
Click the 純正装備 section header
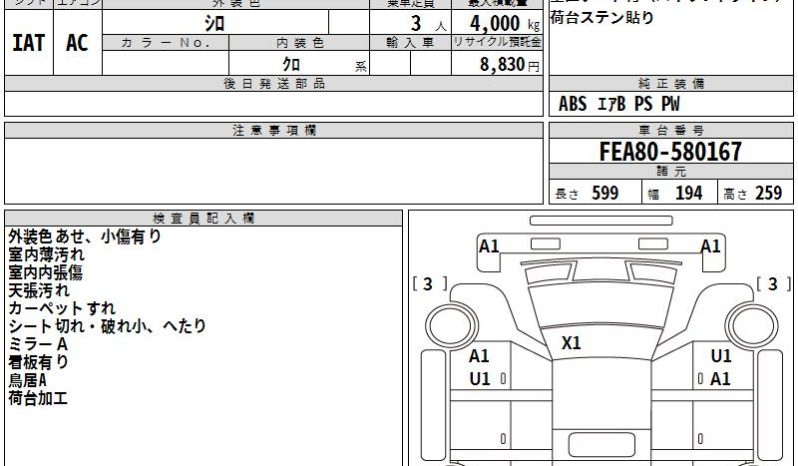pyautogui.click(x=671, y=84)
